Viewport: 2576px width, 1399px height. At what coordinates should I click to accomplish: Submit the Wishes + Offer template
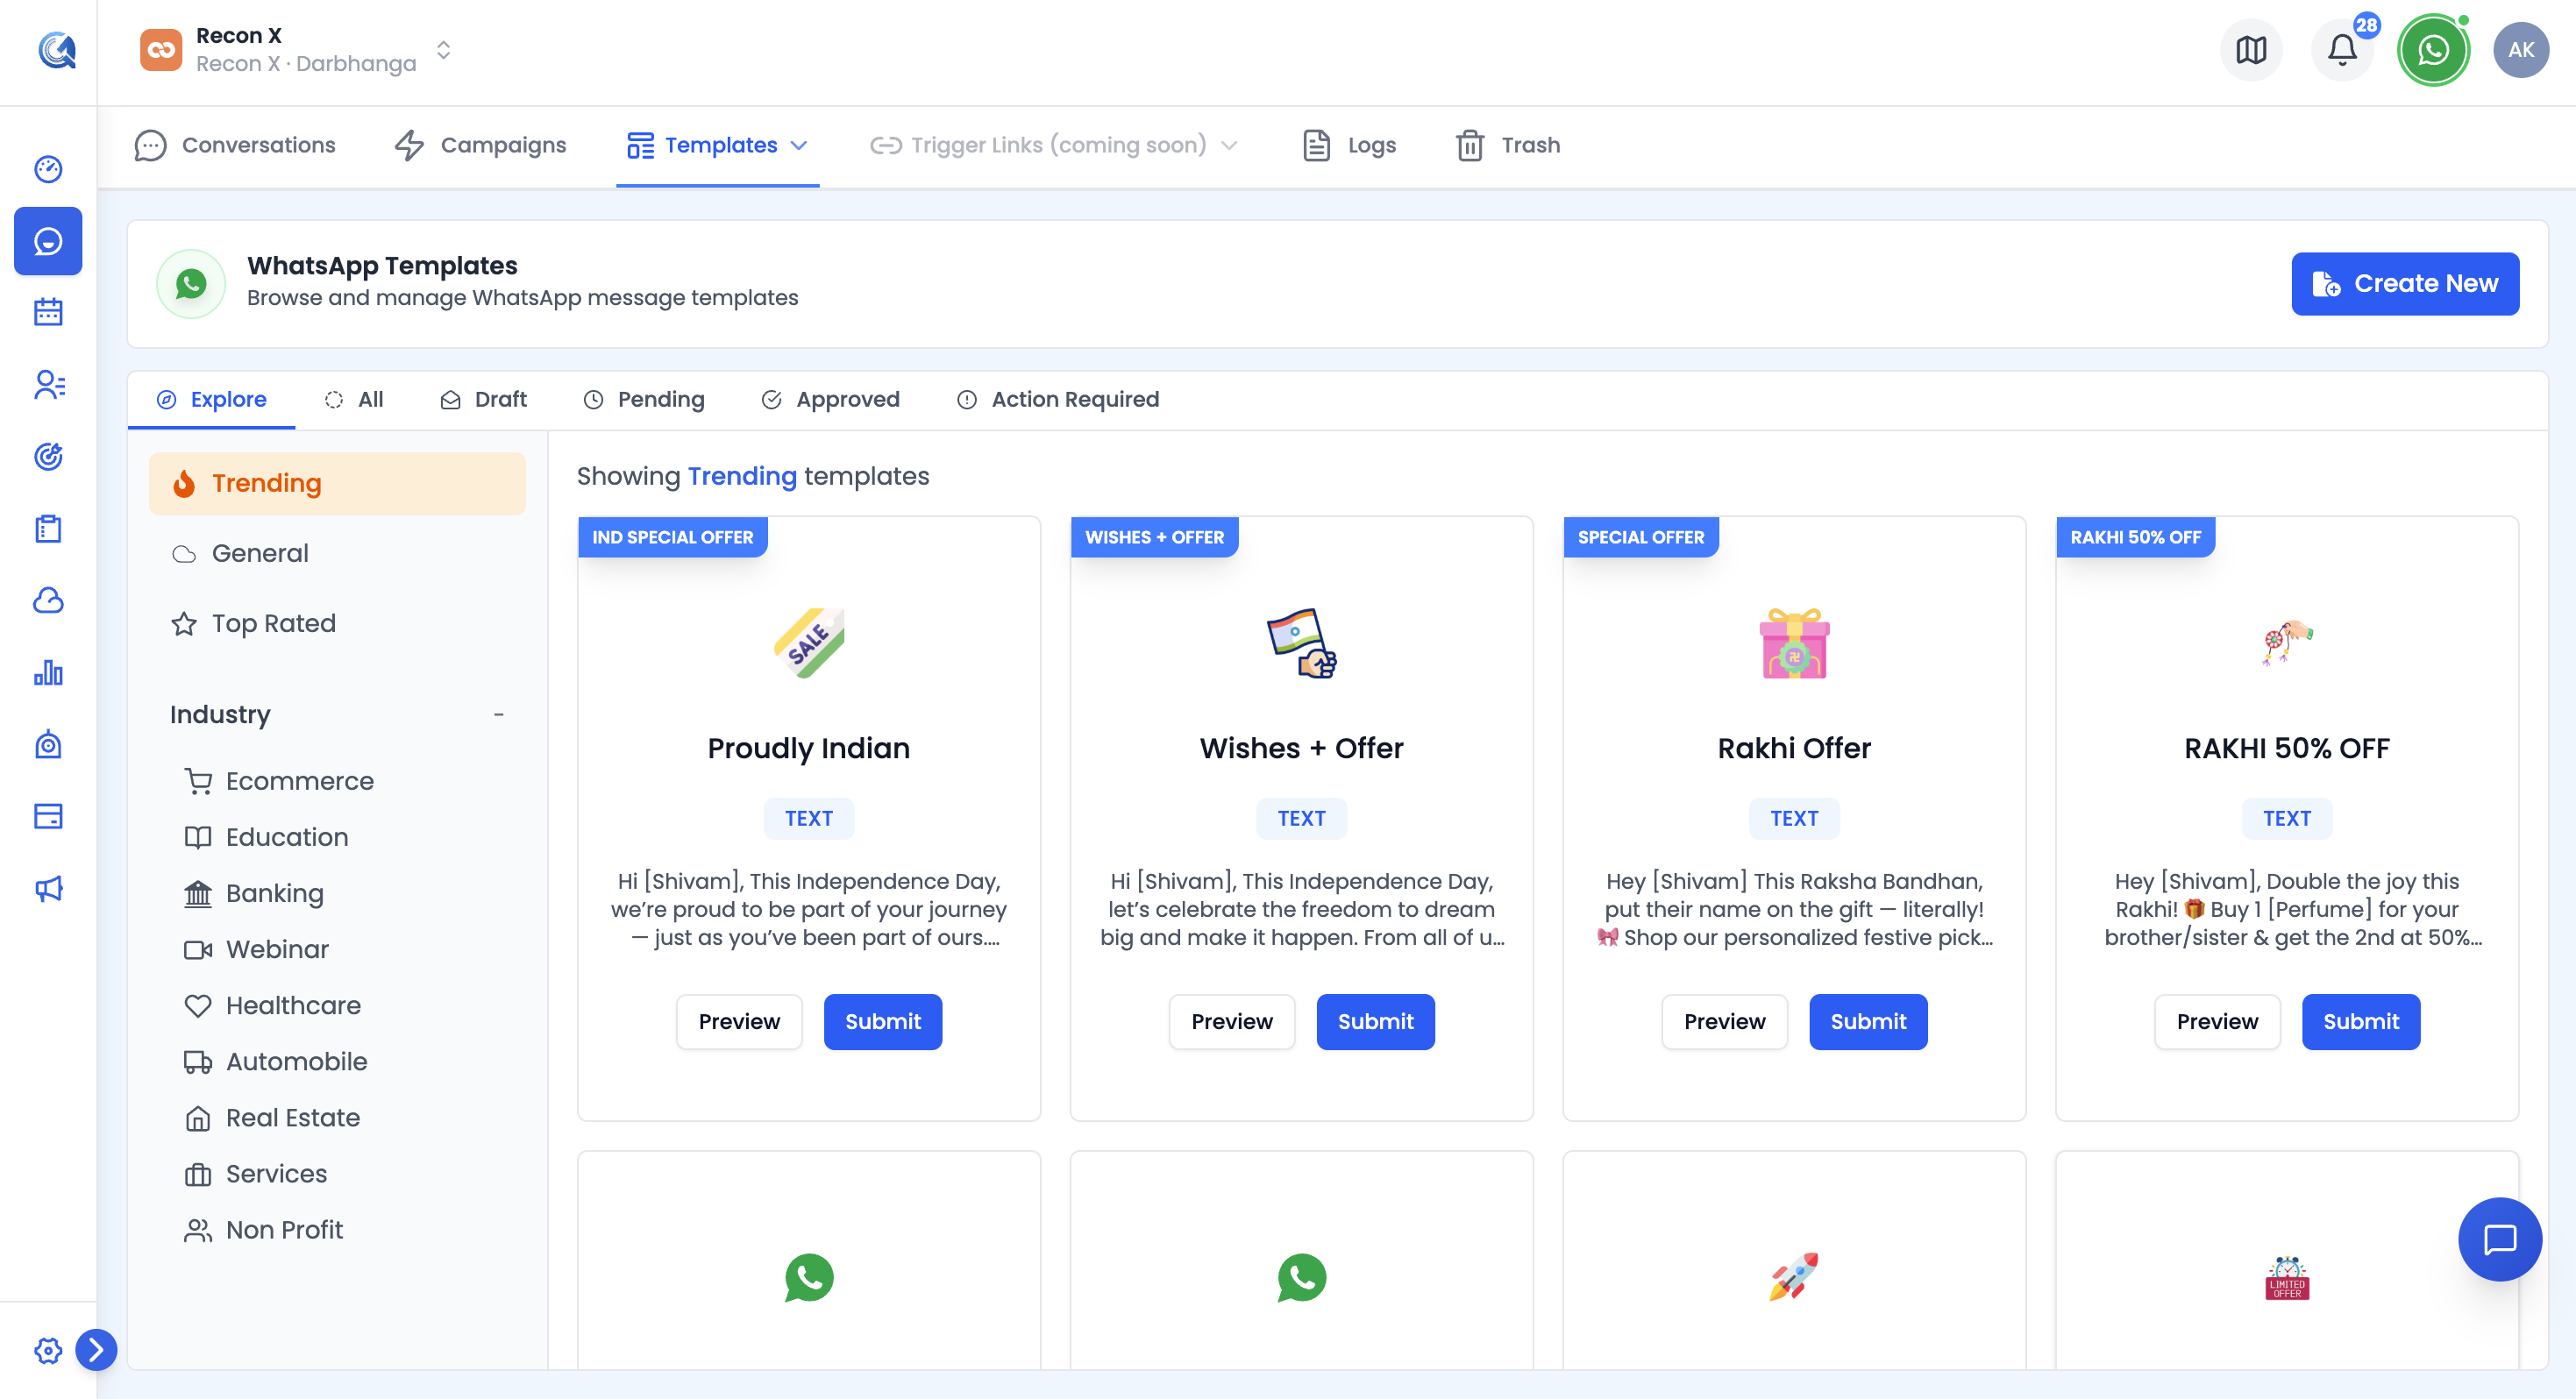tap(1375, 1021)
